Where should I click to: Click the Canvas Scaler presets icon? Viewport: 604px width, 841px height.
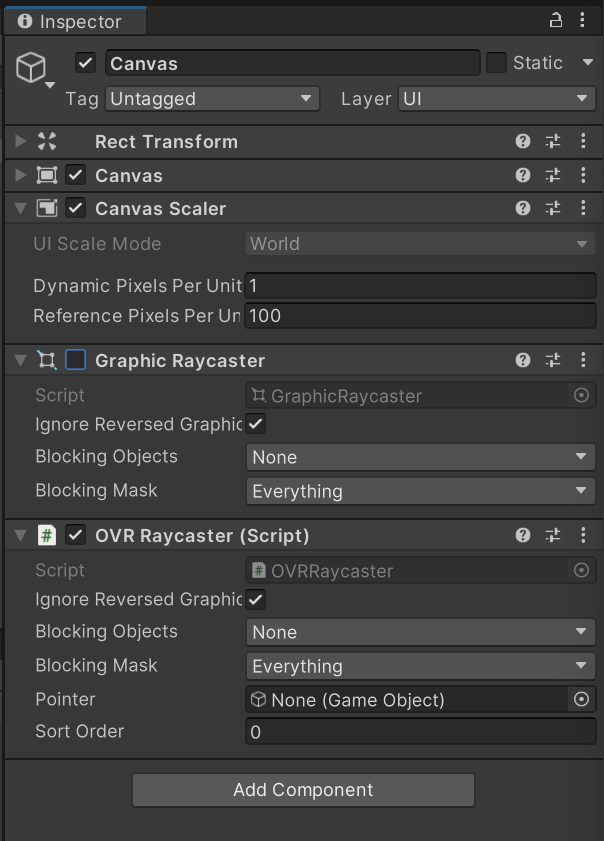pyautogui.click(x=552, y=208)
